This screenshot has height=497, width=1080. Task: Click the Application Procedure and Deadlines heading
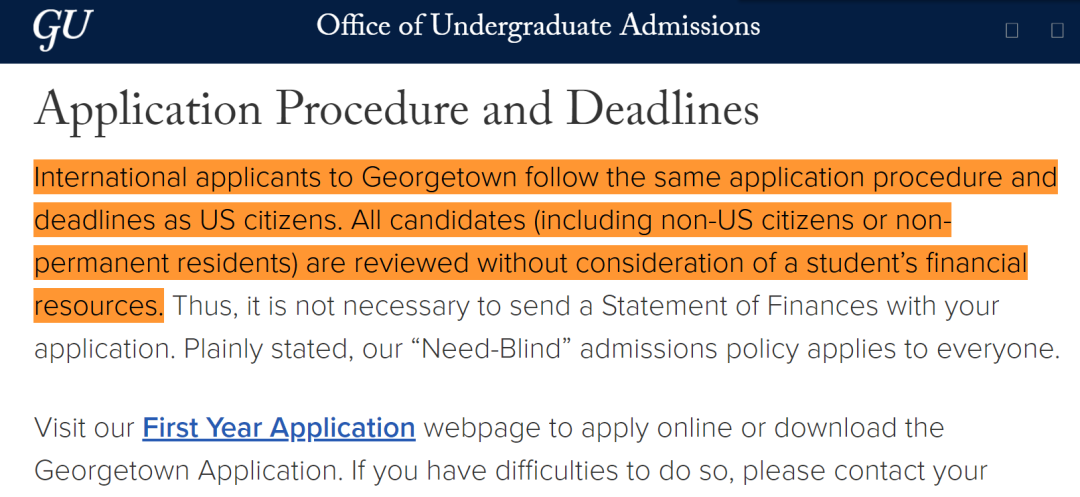396,109
